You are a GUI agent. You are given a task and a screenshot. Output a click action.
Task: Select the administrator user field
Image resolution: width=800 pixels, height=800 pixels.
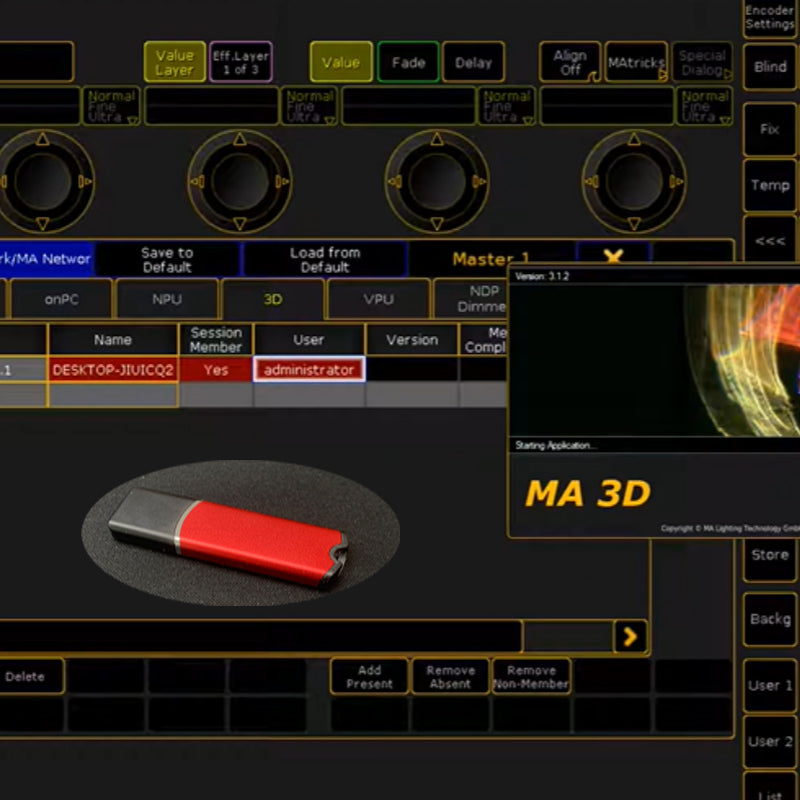click(x=309, y=370)
